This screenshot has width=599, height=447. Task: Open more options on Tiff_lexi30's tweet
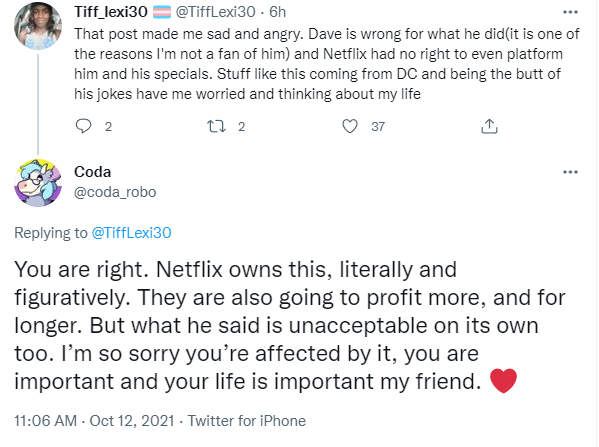(570, 12)
